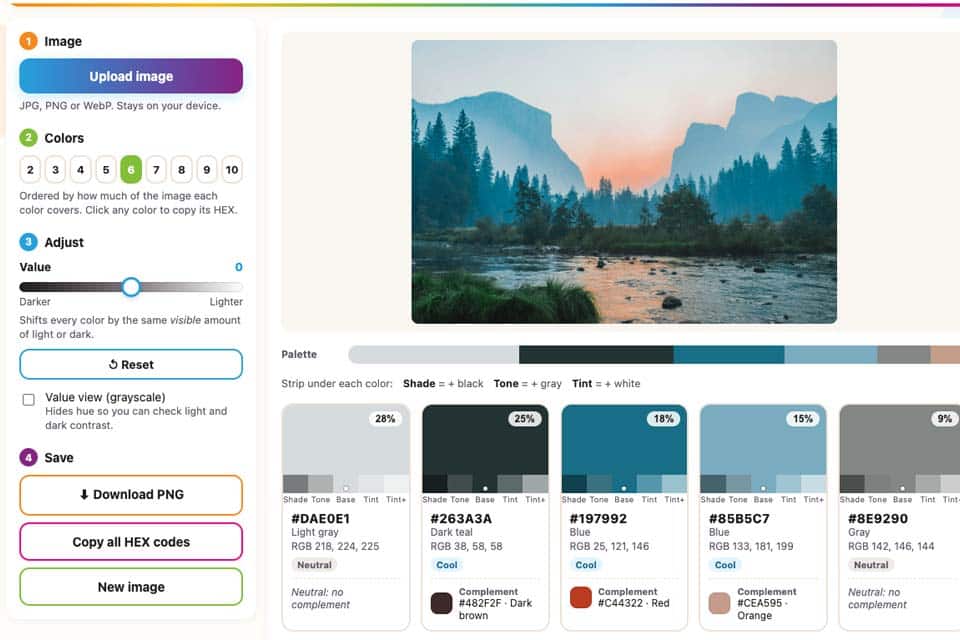Click the Cool tag under #263A3A
The width and height of the screenshot is (960, 640).
pyautogui.click(x=446, y=565)
